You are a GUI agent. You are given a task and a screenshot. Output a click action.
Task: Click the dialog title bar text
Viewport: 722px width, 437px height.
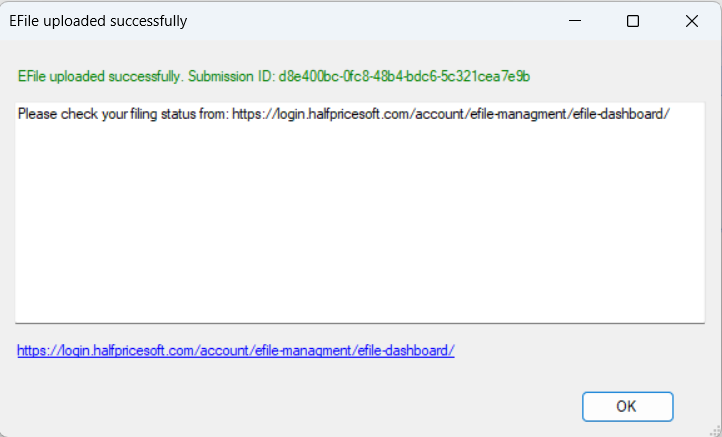pyautogui.click(x=98, y=21)
